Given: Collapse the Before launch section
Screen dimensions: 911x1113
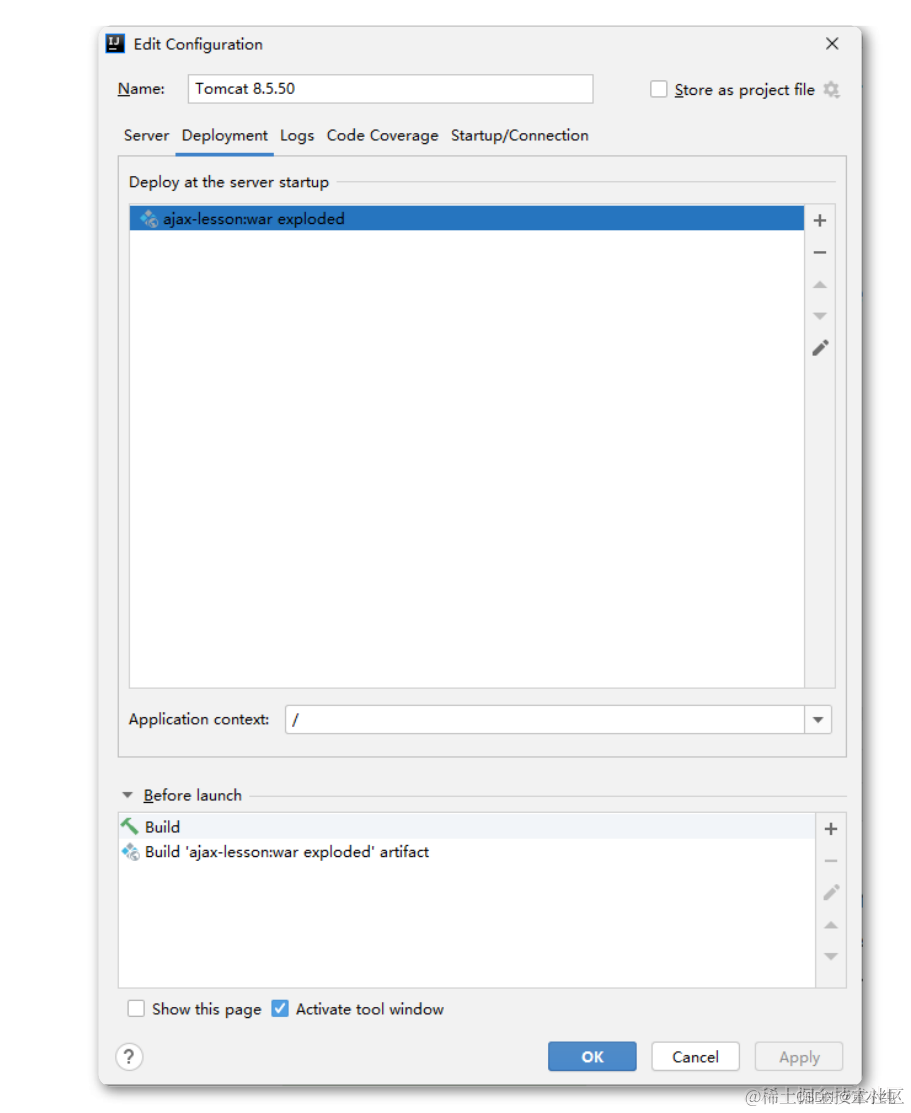Looking at the screenshot, I should [x=128, y=796].
